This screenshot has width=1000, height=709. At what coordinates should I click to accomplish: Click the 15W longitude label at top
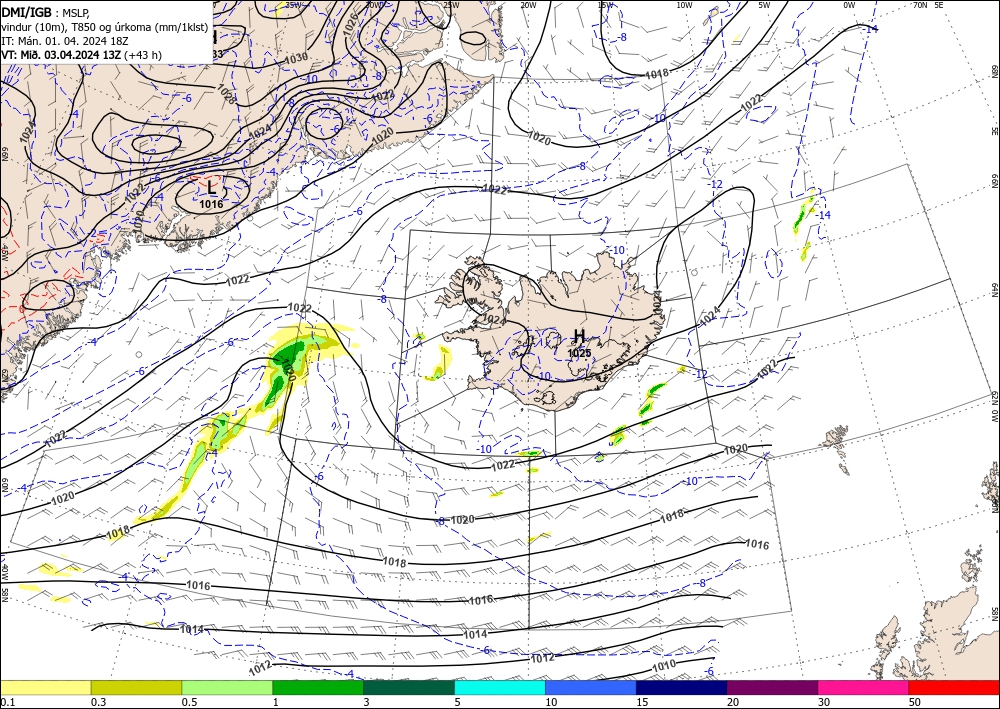[606, 5]
